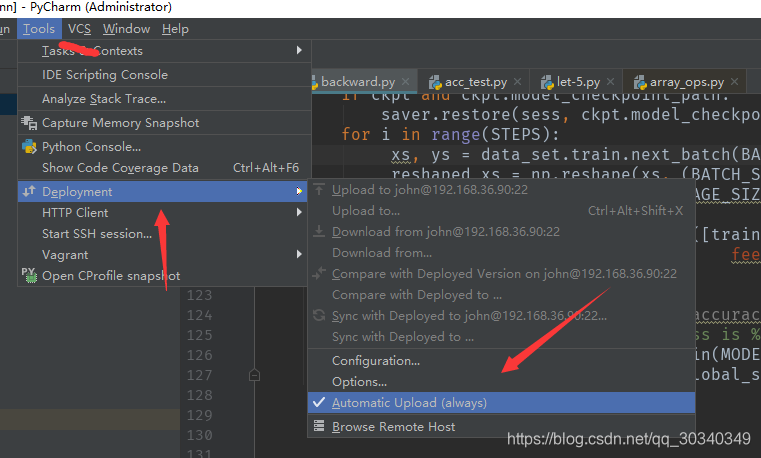Viewport: 761px width, 458px height.
Task: Click 'saver.restore' in the code
Action: (446, 114)
